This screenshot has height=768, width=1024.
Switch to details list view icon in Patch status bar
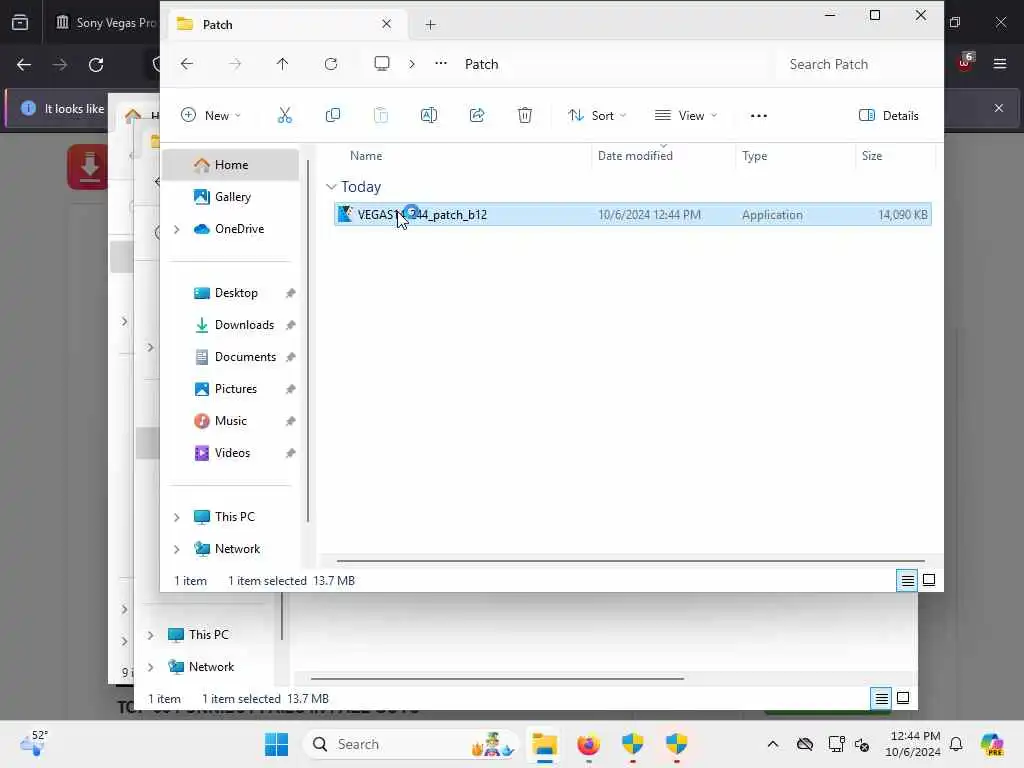(x=907, y=580)
